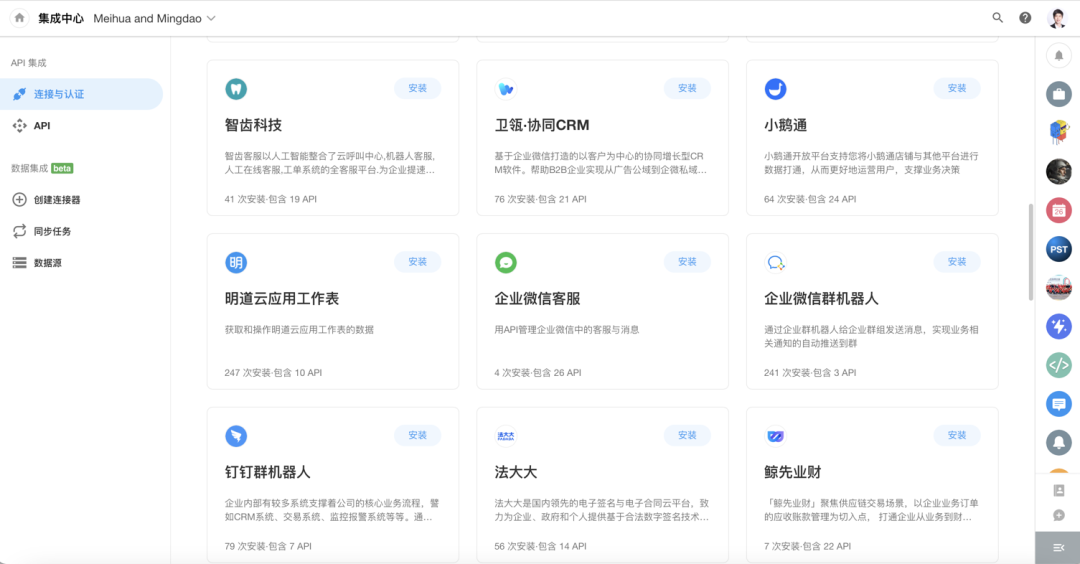Open the briefcase icon in right rail
Image resolution: width=1080 pixels, height=564 pixels.
point(1059,94)
